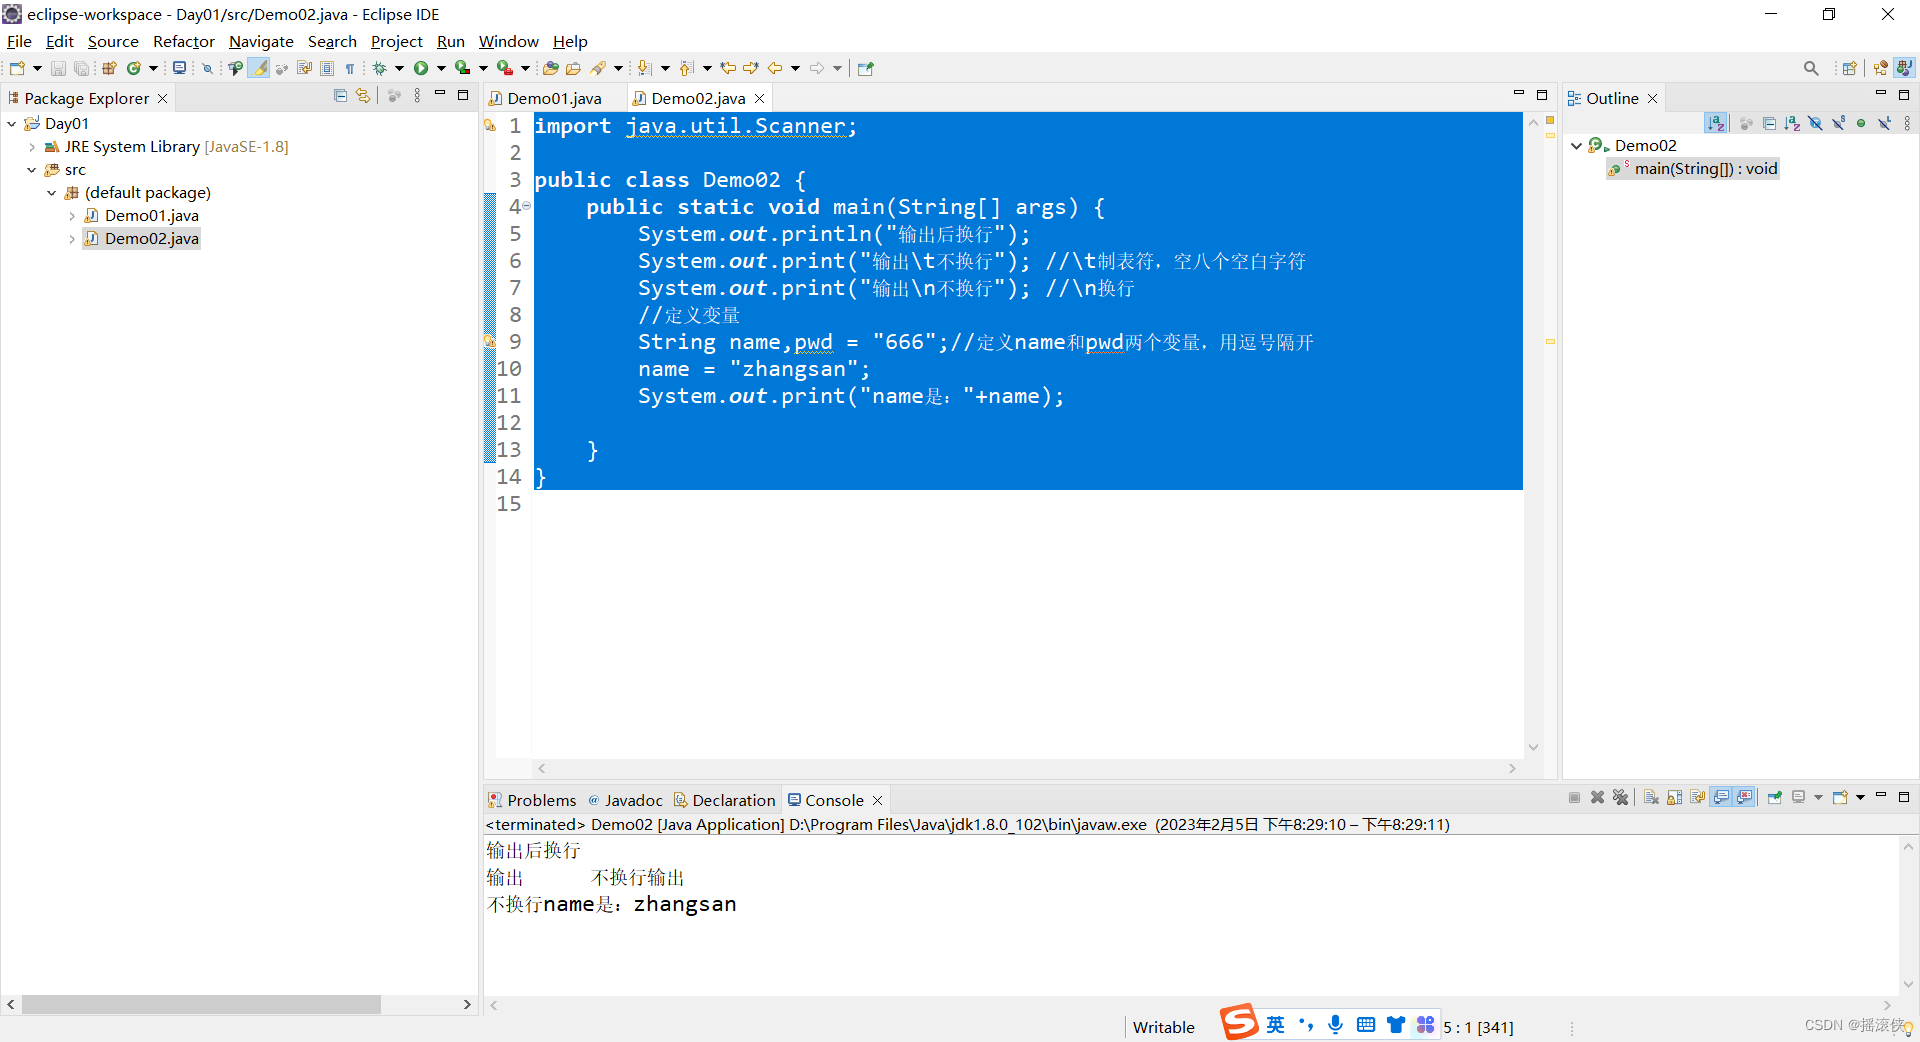Click the New file toolbar icon
Viewport: 1920px width, 1042px height.
(17, 68)
